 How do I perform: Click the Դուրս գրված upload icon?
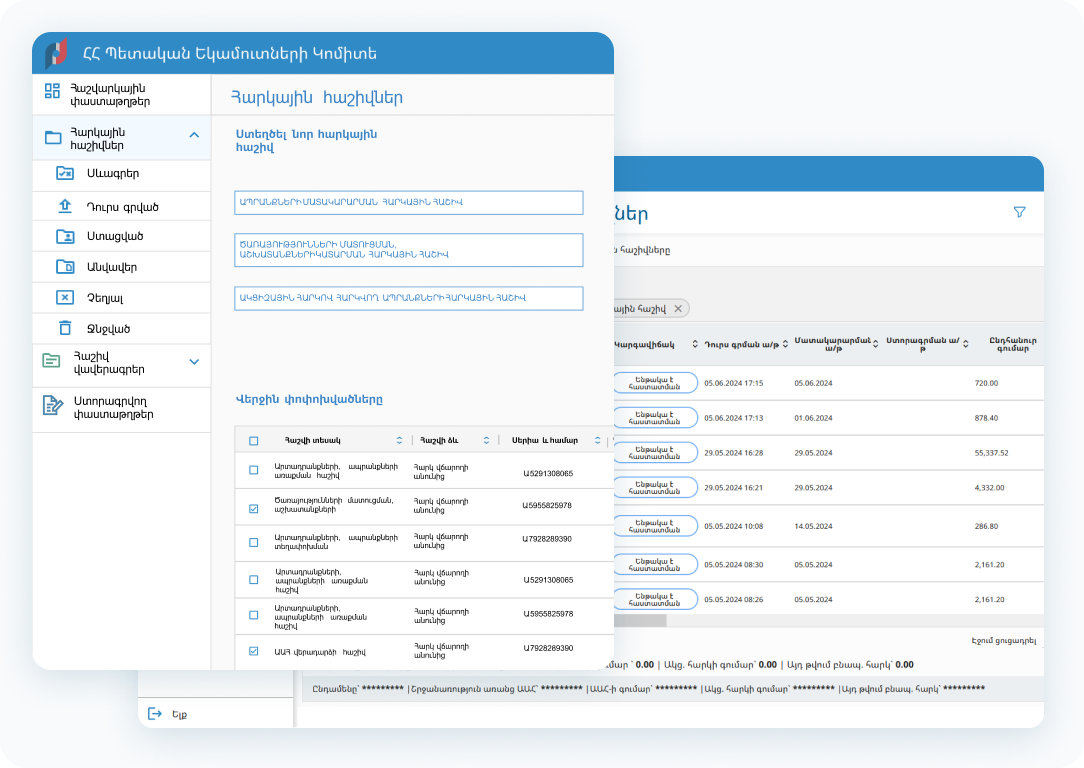[x=65, y=206]
